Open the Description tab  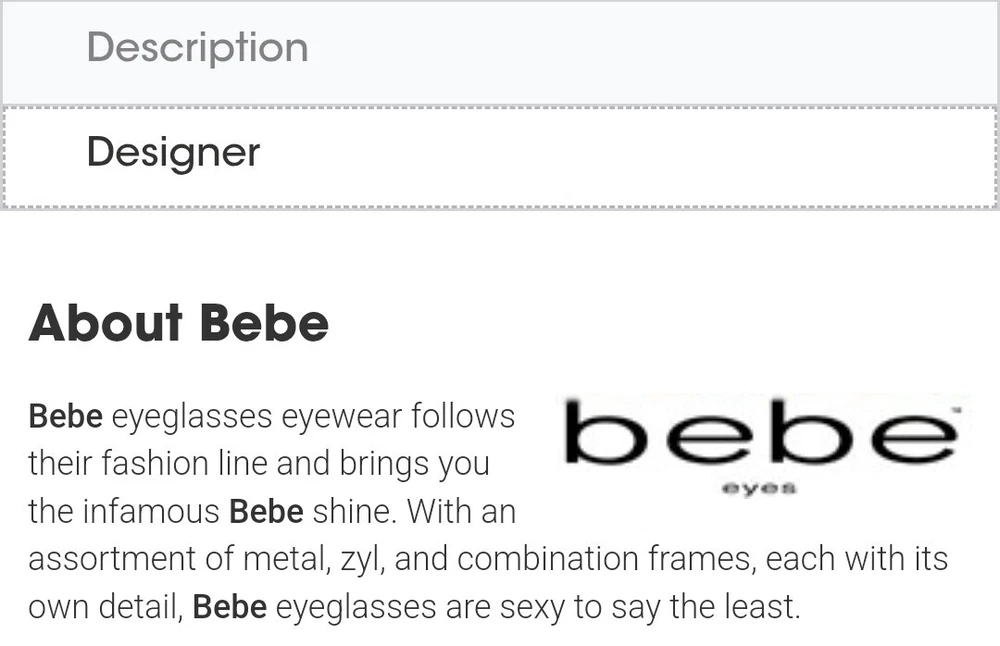pos(197,49)
